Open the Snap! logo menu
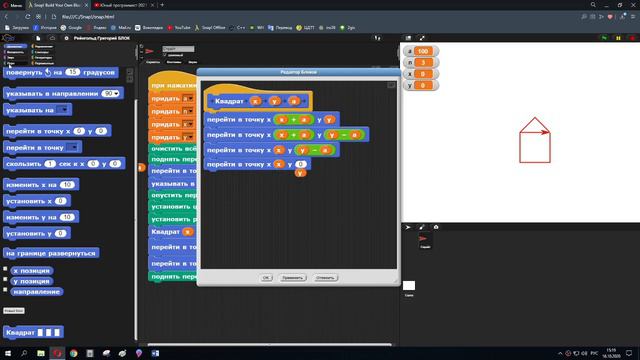This screenshot has width=640, height=360. pos(8,38)
